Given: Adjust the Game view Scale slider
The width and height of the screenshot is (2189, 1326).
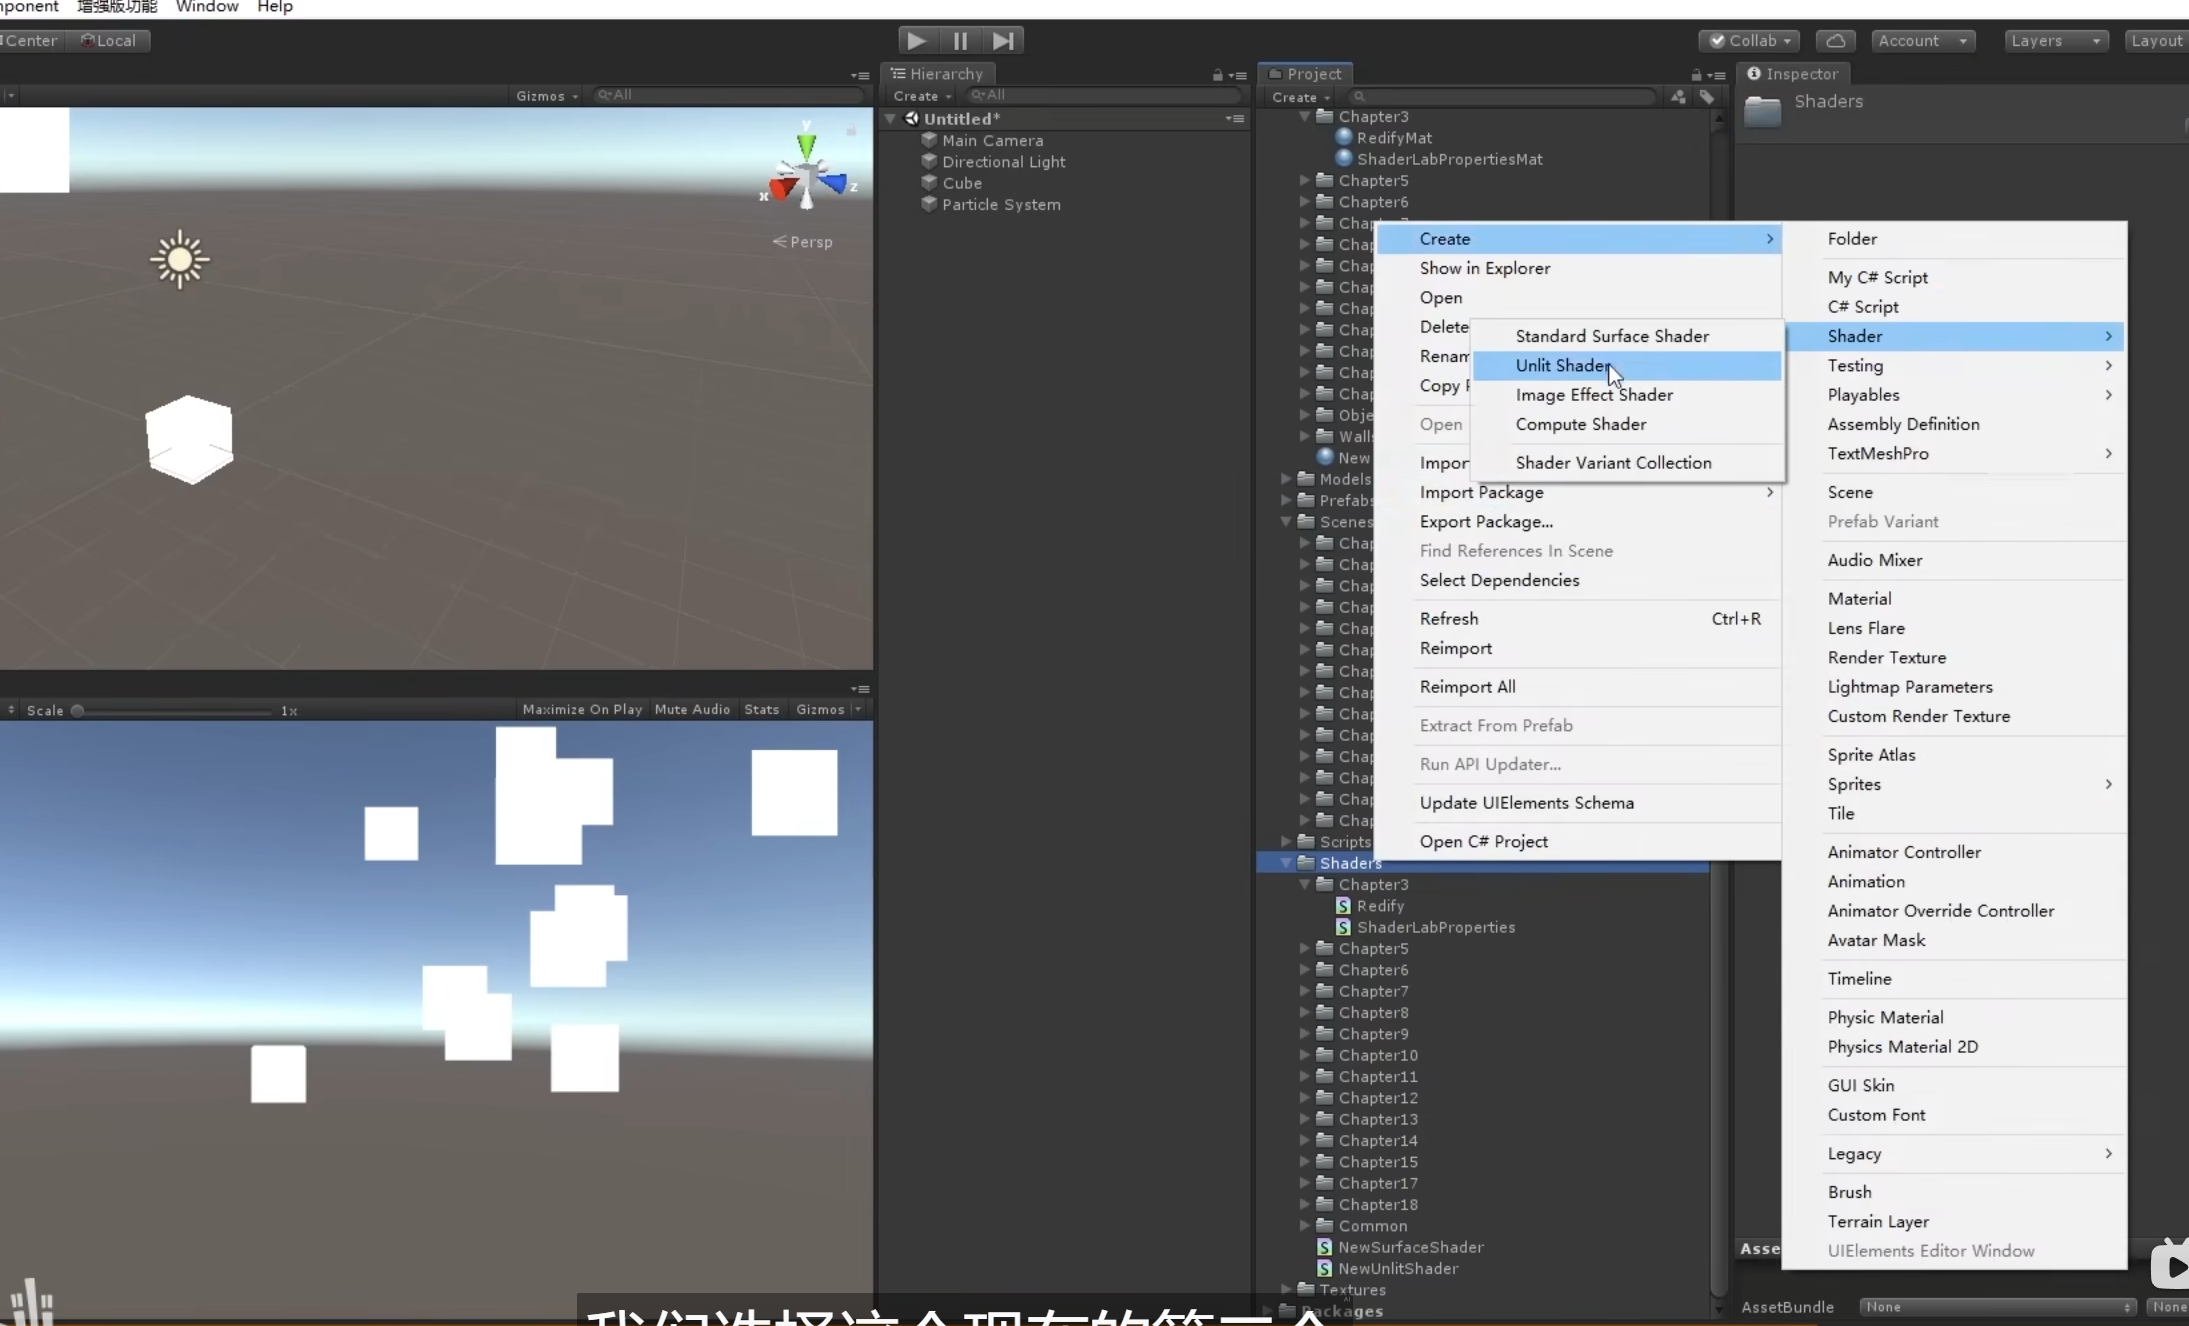Looking at the screenshot, I should pos(78,711).
